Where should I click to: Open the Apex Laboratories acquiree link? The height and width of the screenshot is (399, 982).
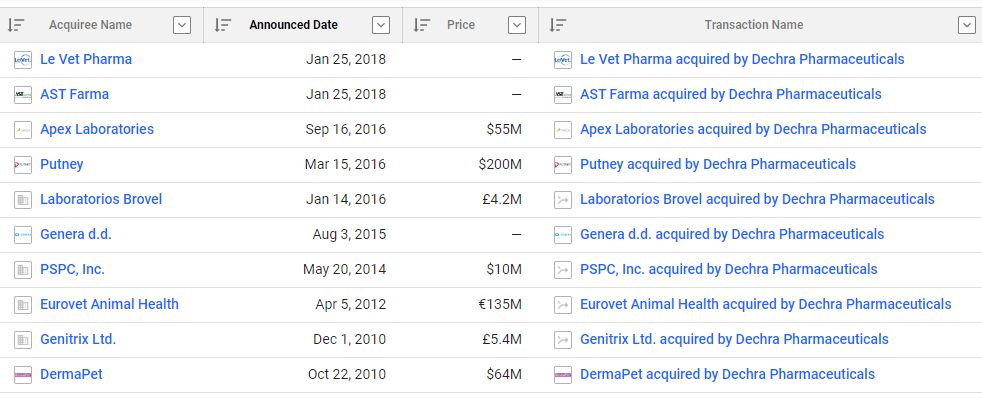[x=97, y=130]
